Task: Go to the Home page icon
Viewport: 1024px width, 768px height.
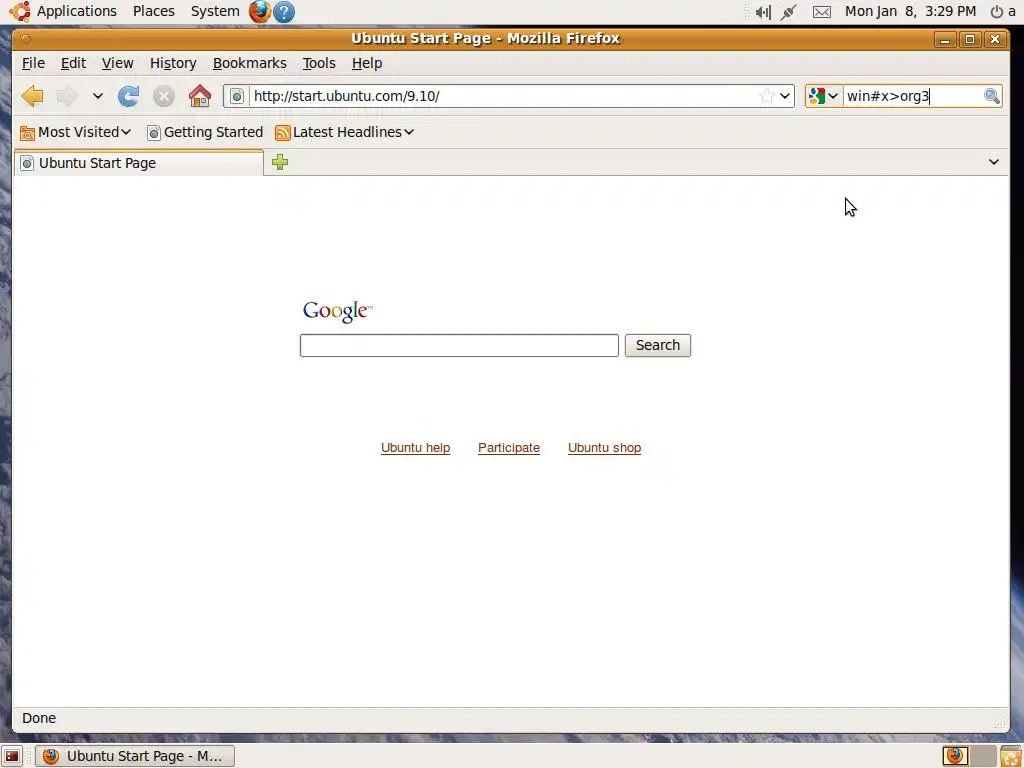Action: coord(200,96)
